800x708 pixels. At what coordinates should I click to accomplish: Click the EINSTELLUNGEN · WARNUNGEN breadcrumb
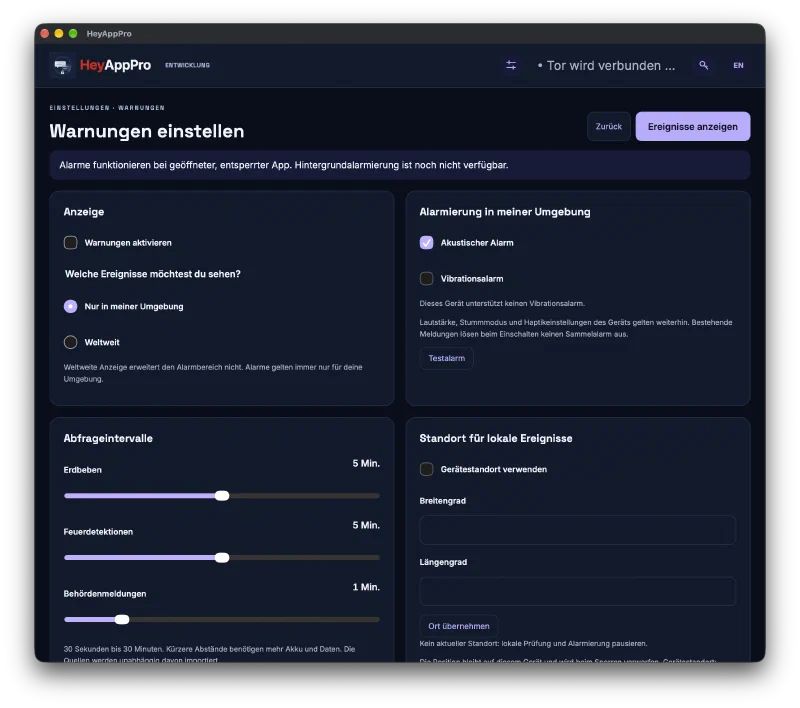coord(107,108)
